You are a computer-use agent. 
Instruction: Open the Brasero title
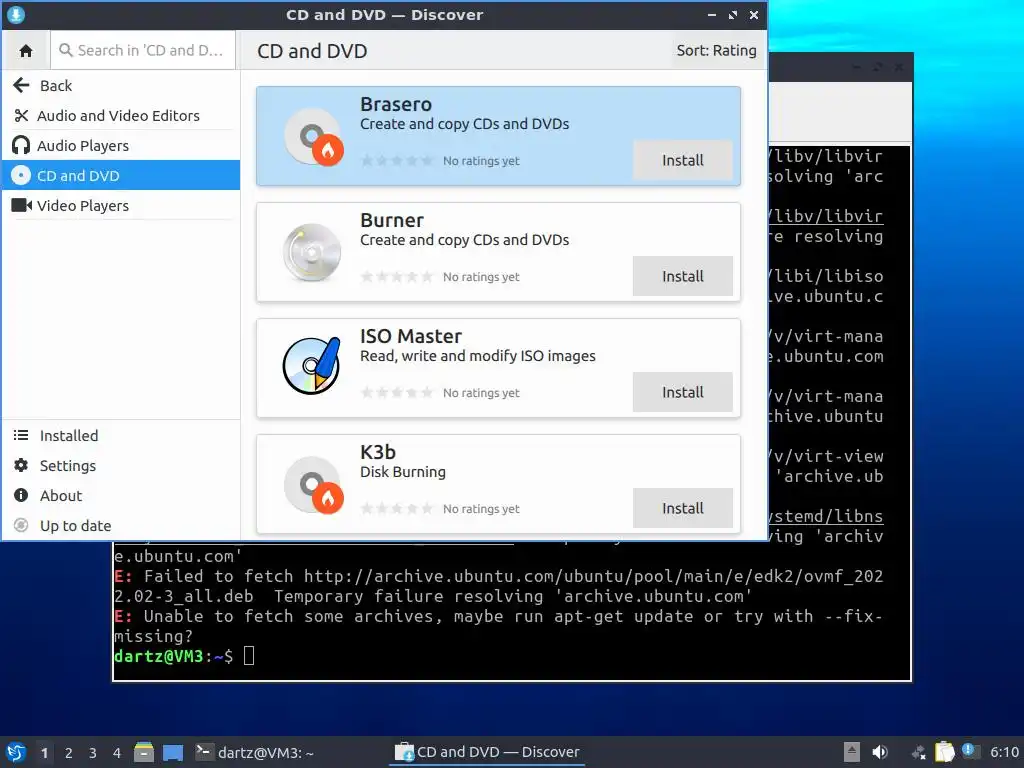[x=396, y=104]
